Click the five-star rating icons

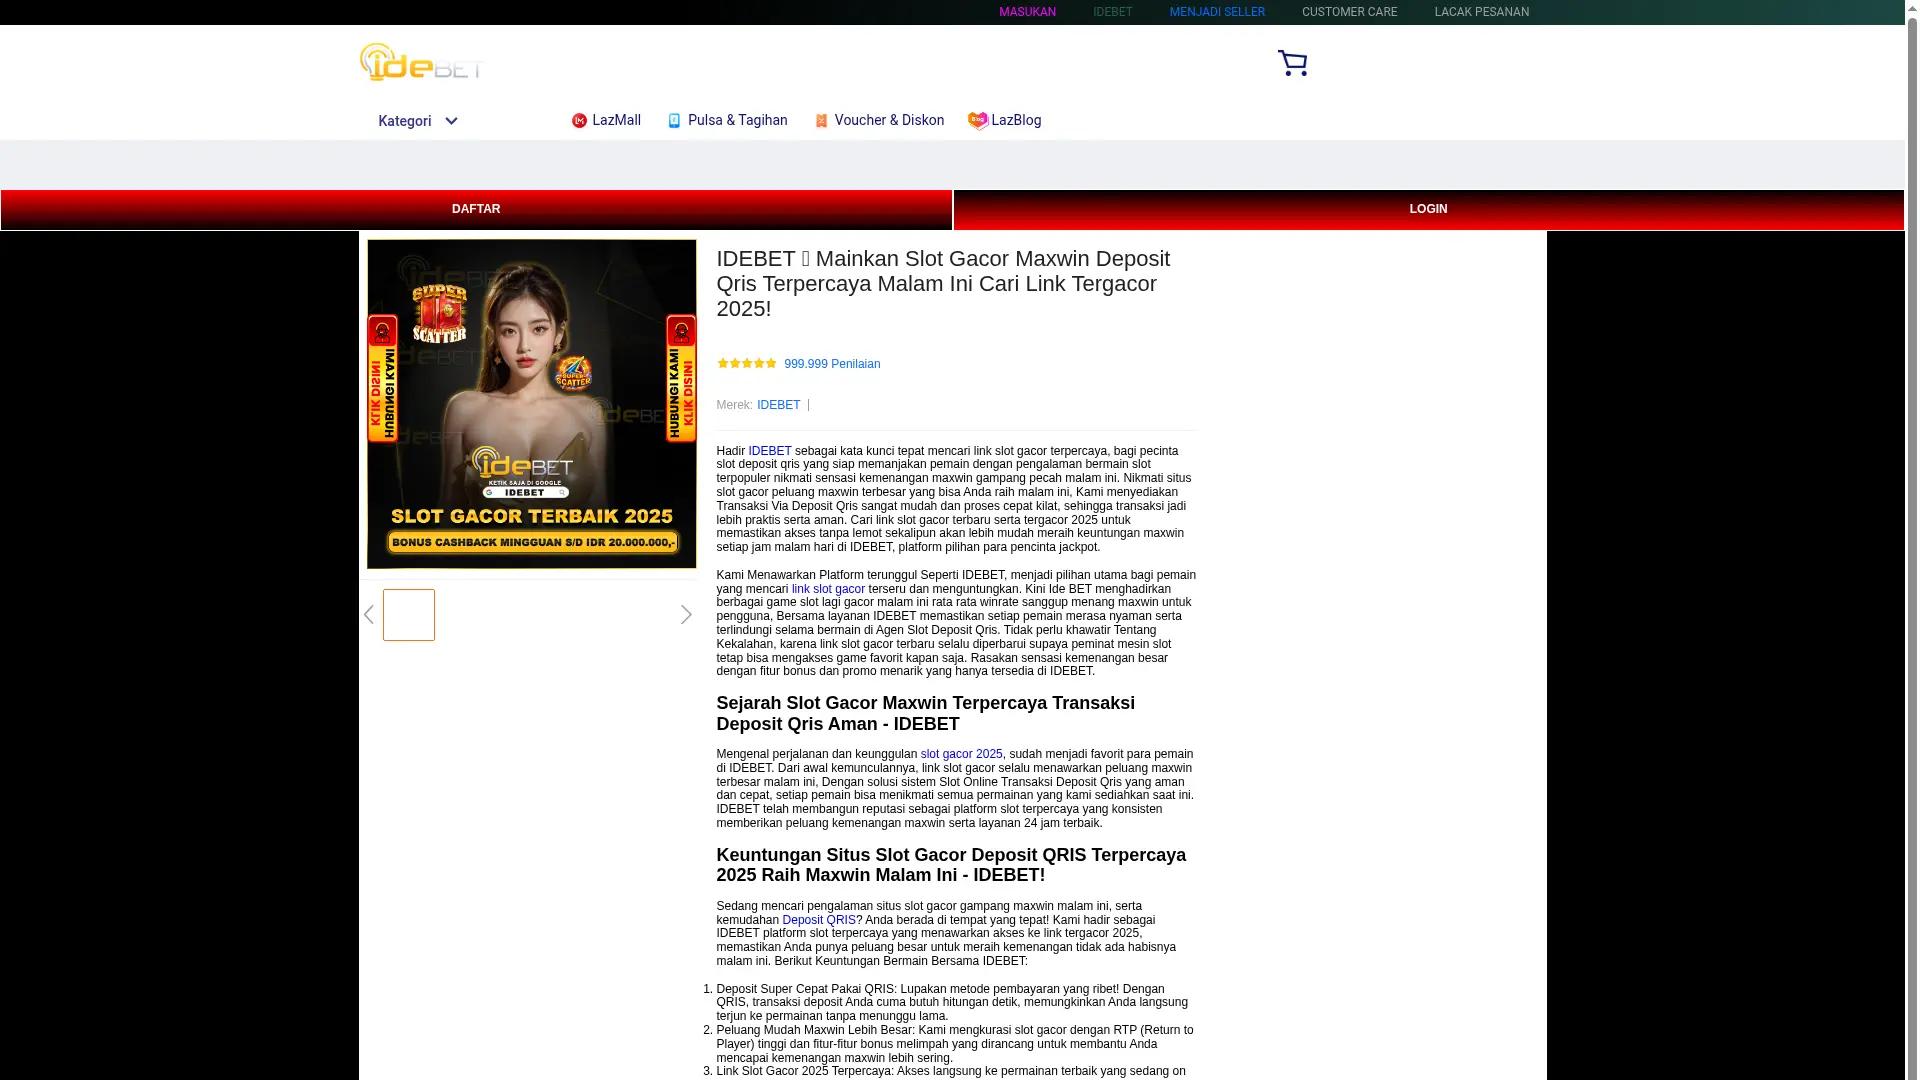pos(746,364)
